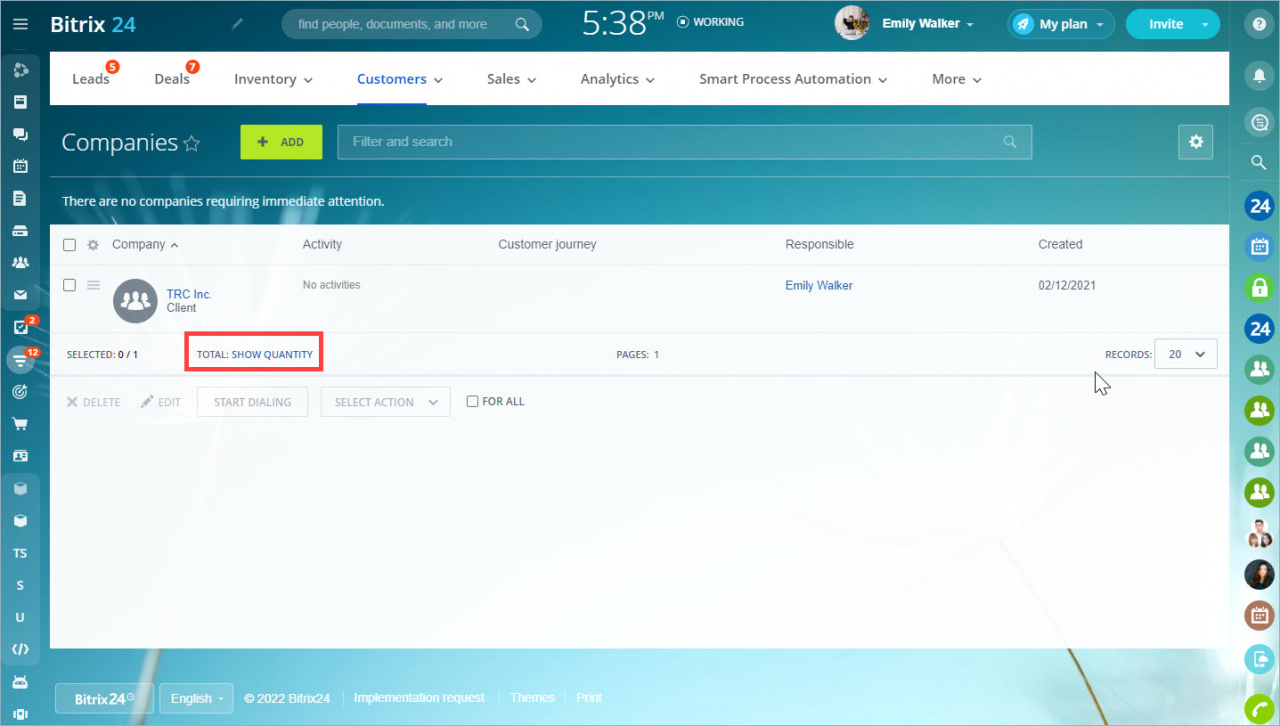The height and width of the screenshot is (726, 1280).
Task: Open the Leads tab
Action: click(x=91, y=79)
